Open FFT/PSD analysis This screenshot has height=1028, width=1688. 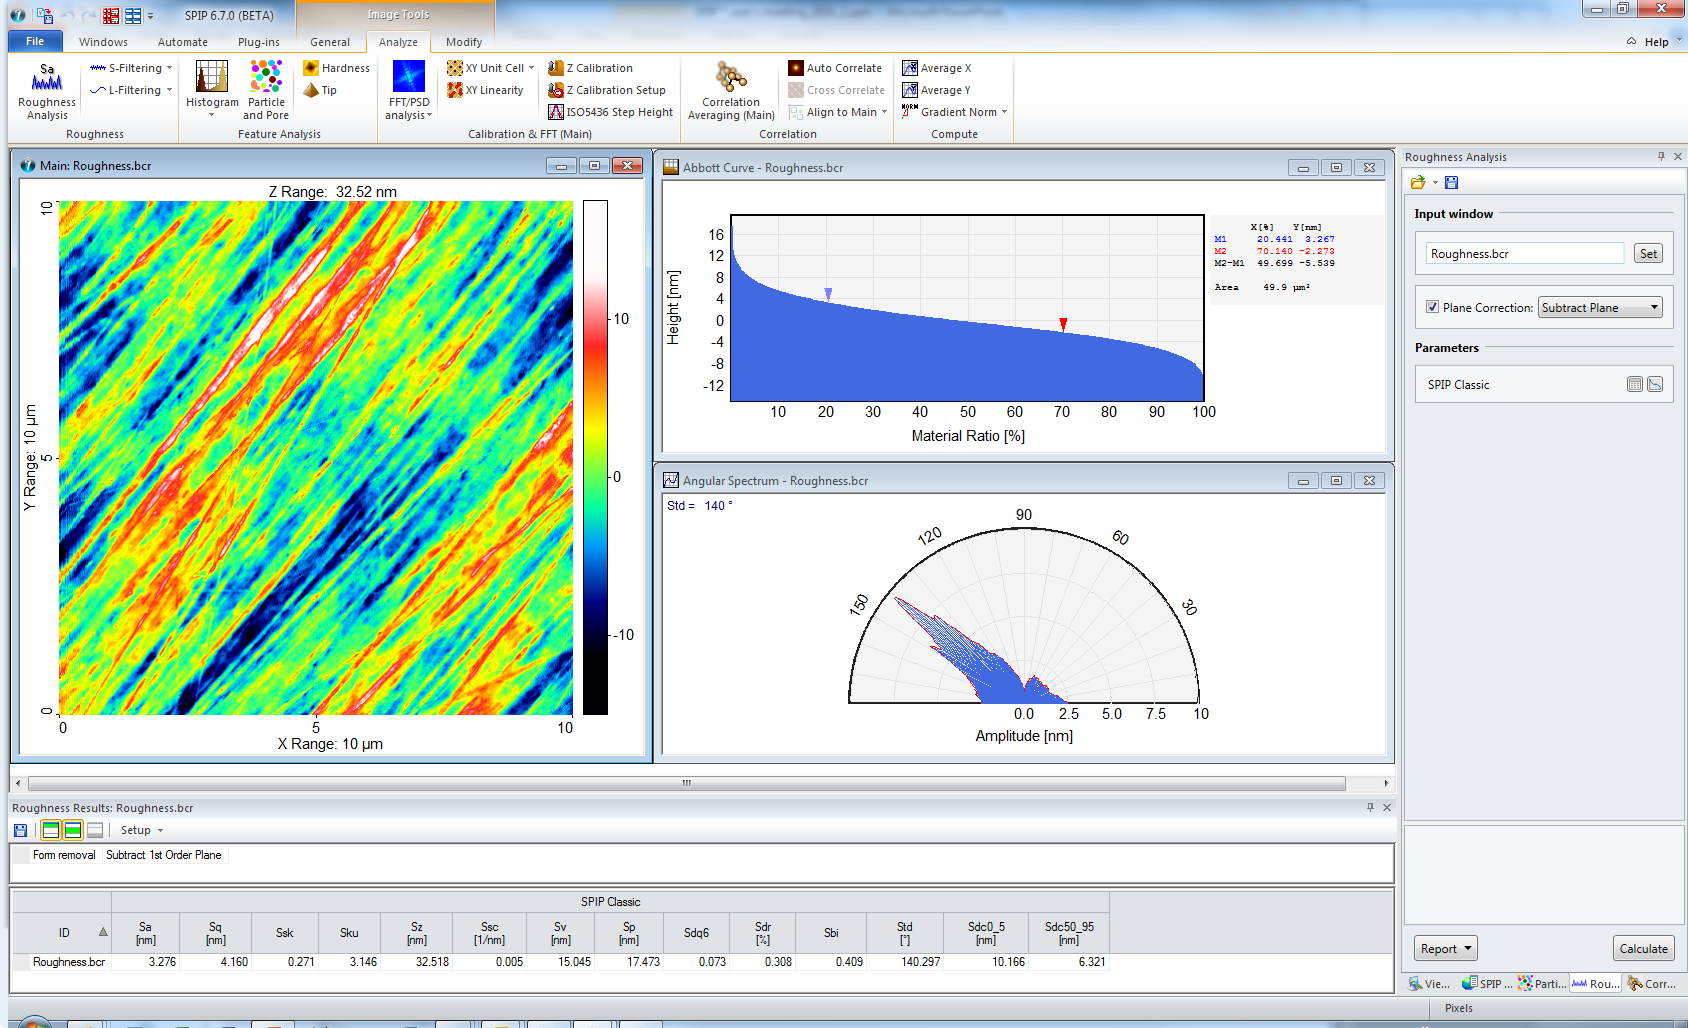pyautogui.click(x=409, y=91)
